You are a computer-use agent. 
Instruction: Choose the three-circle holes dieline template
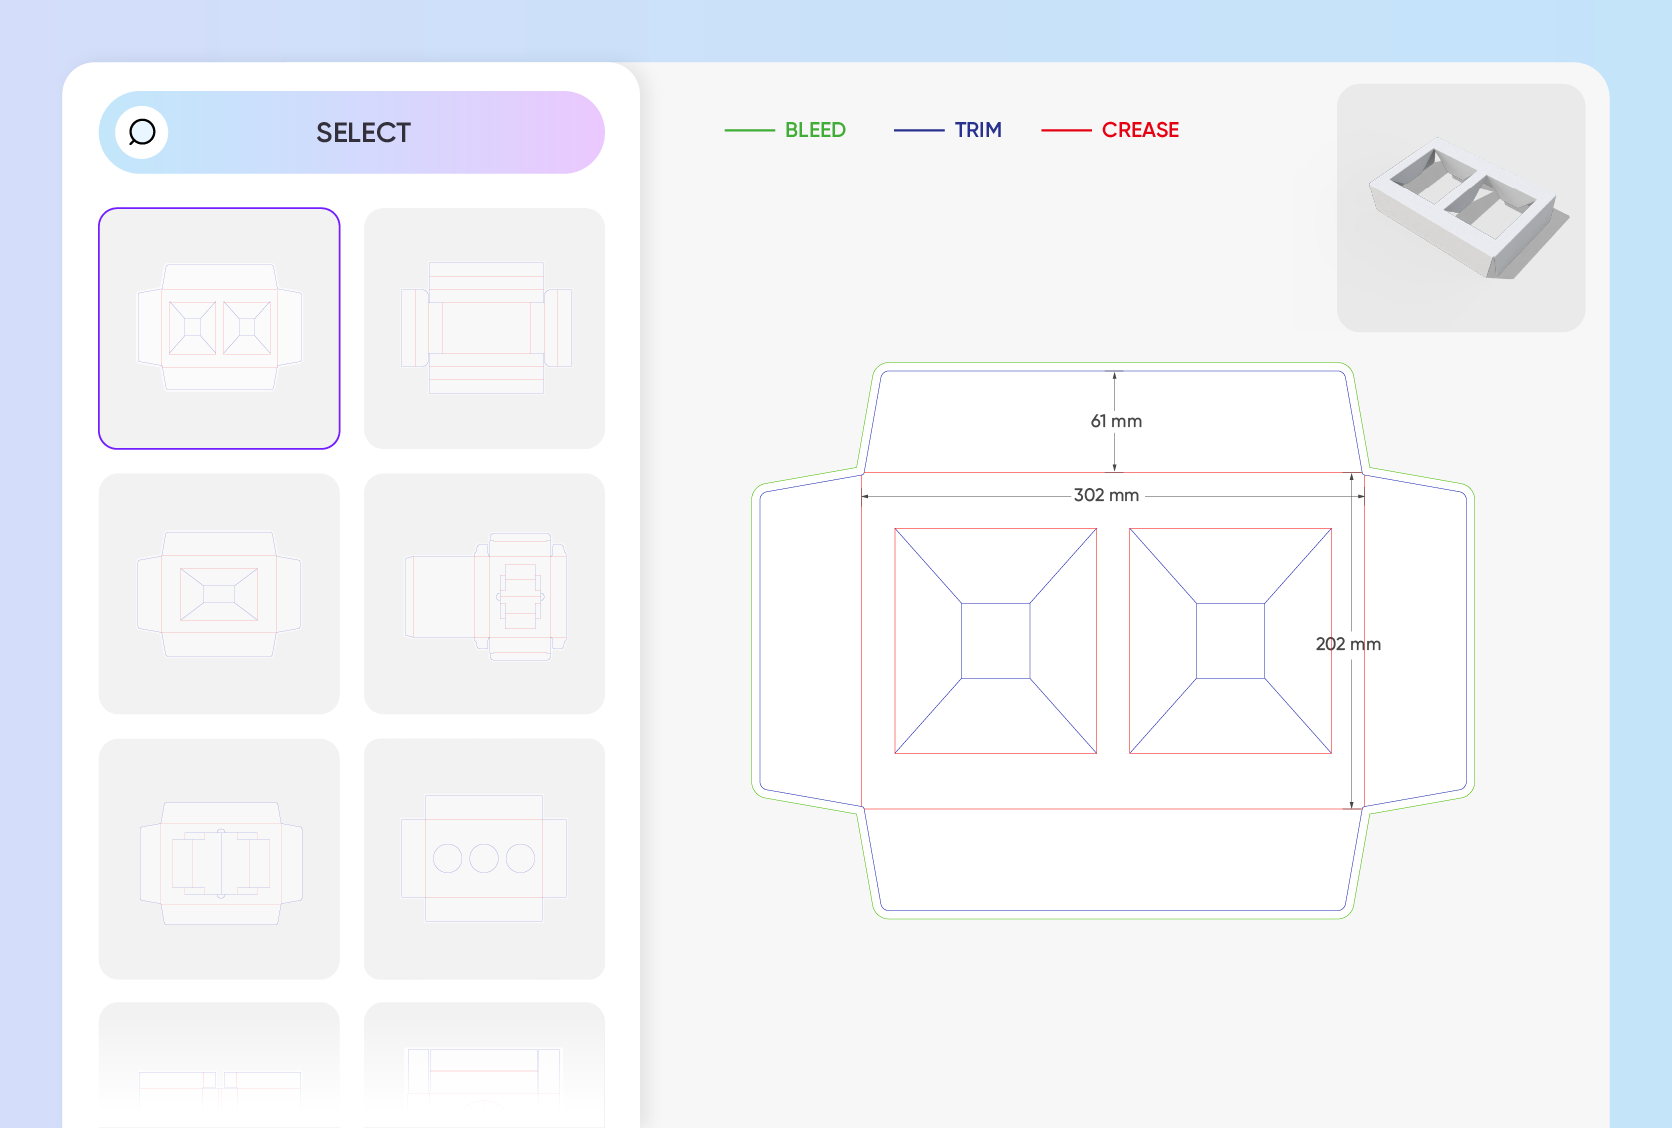[485, 859]
